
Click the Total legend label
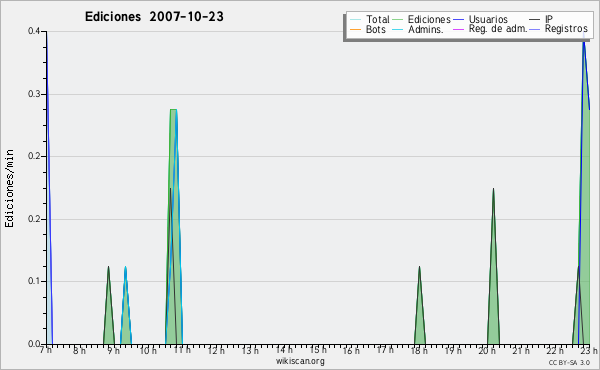click(378, 19)
